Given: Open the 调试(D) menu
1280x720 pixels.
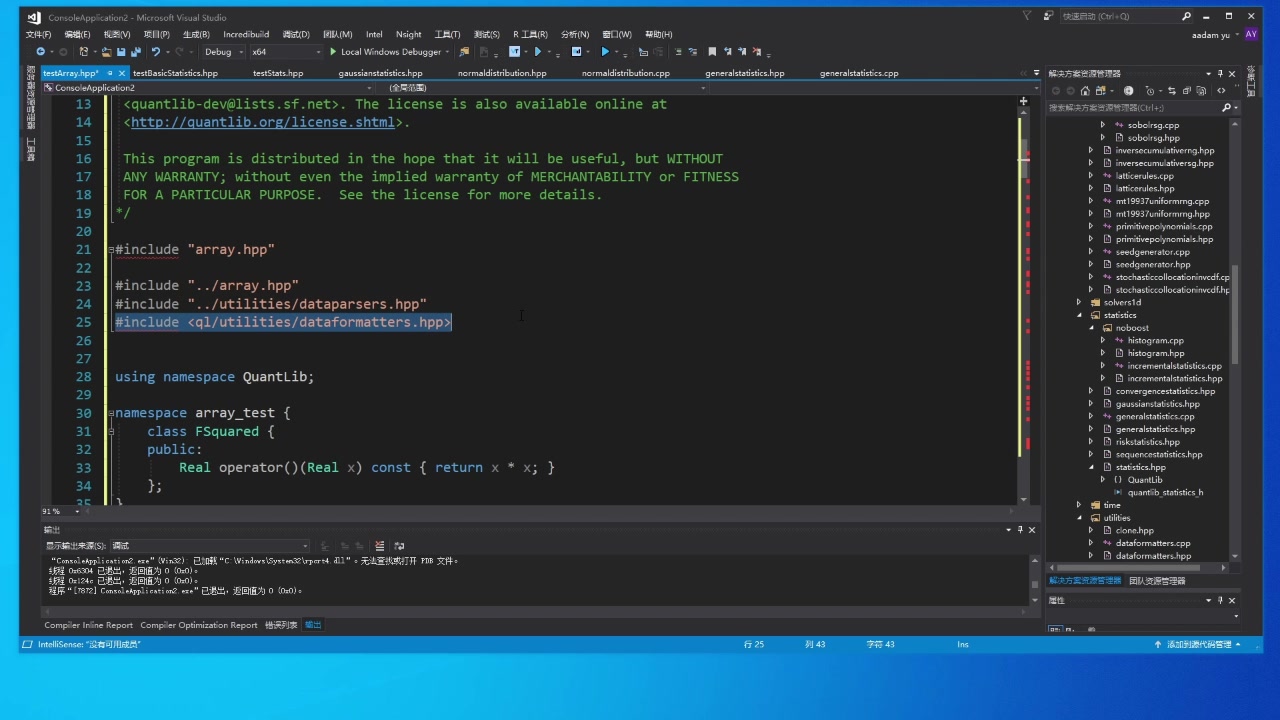Looking at the screenshot, I should point(296,34).
